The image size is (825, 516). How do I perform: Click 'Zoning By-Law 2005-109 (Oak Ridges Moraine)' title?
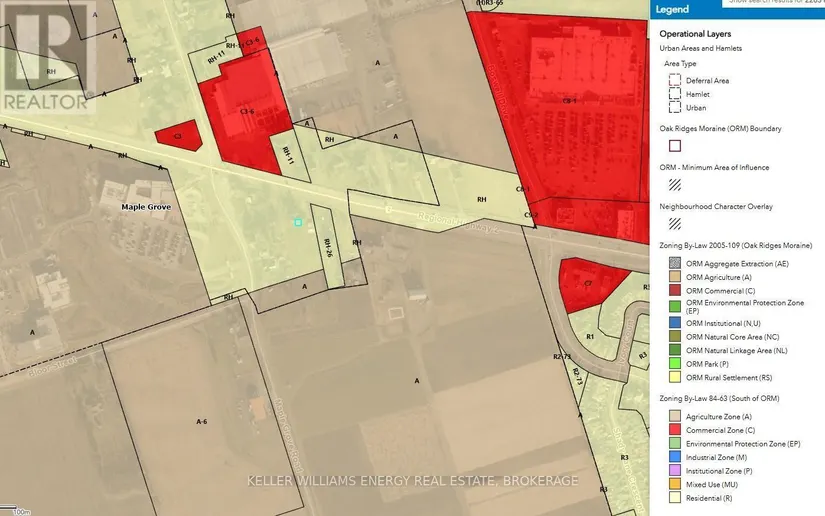click(737, 246)
